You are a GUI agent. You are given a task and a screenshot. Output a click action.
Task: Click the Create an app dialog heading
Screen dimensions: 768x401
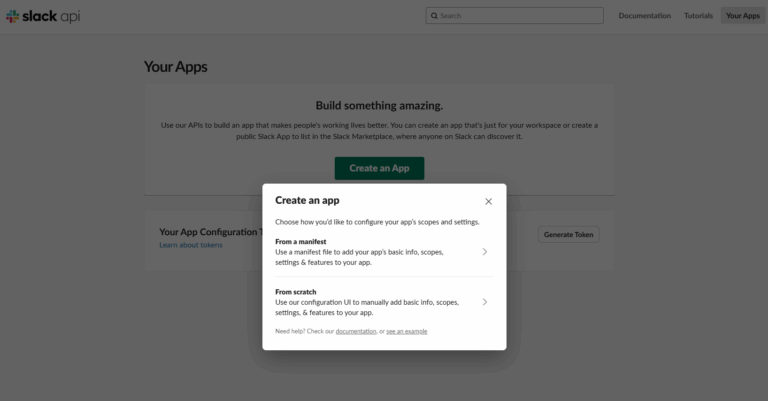pos(307,200)
